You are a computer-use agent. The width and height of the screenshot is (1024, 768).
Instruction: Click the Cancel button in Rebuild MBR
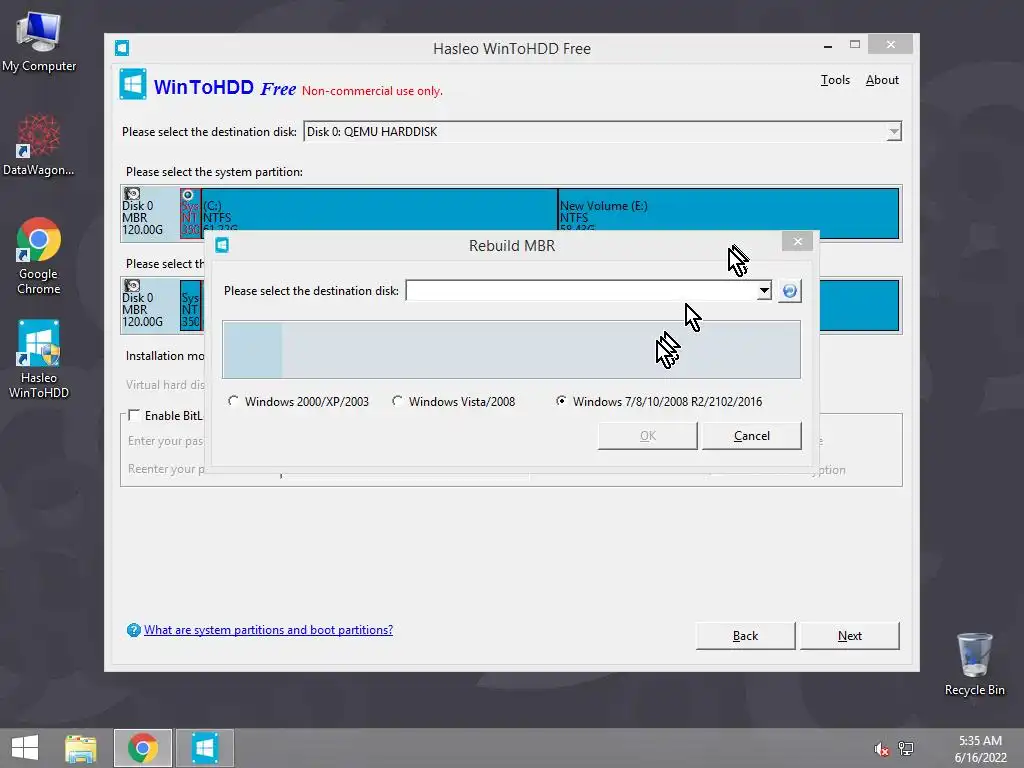pyautogui.click(x=752, y=436)
